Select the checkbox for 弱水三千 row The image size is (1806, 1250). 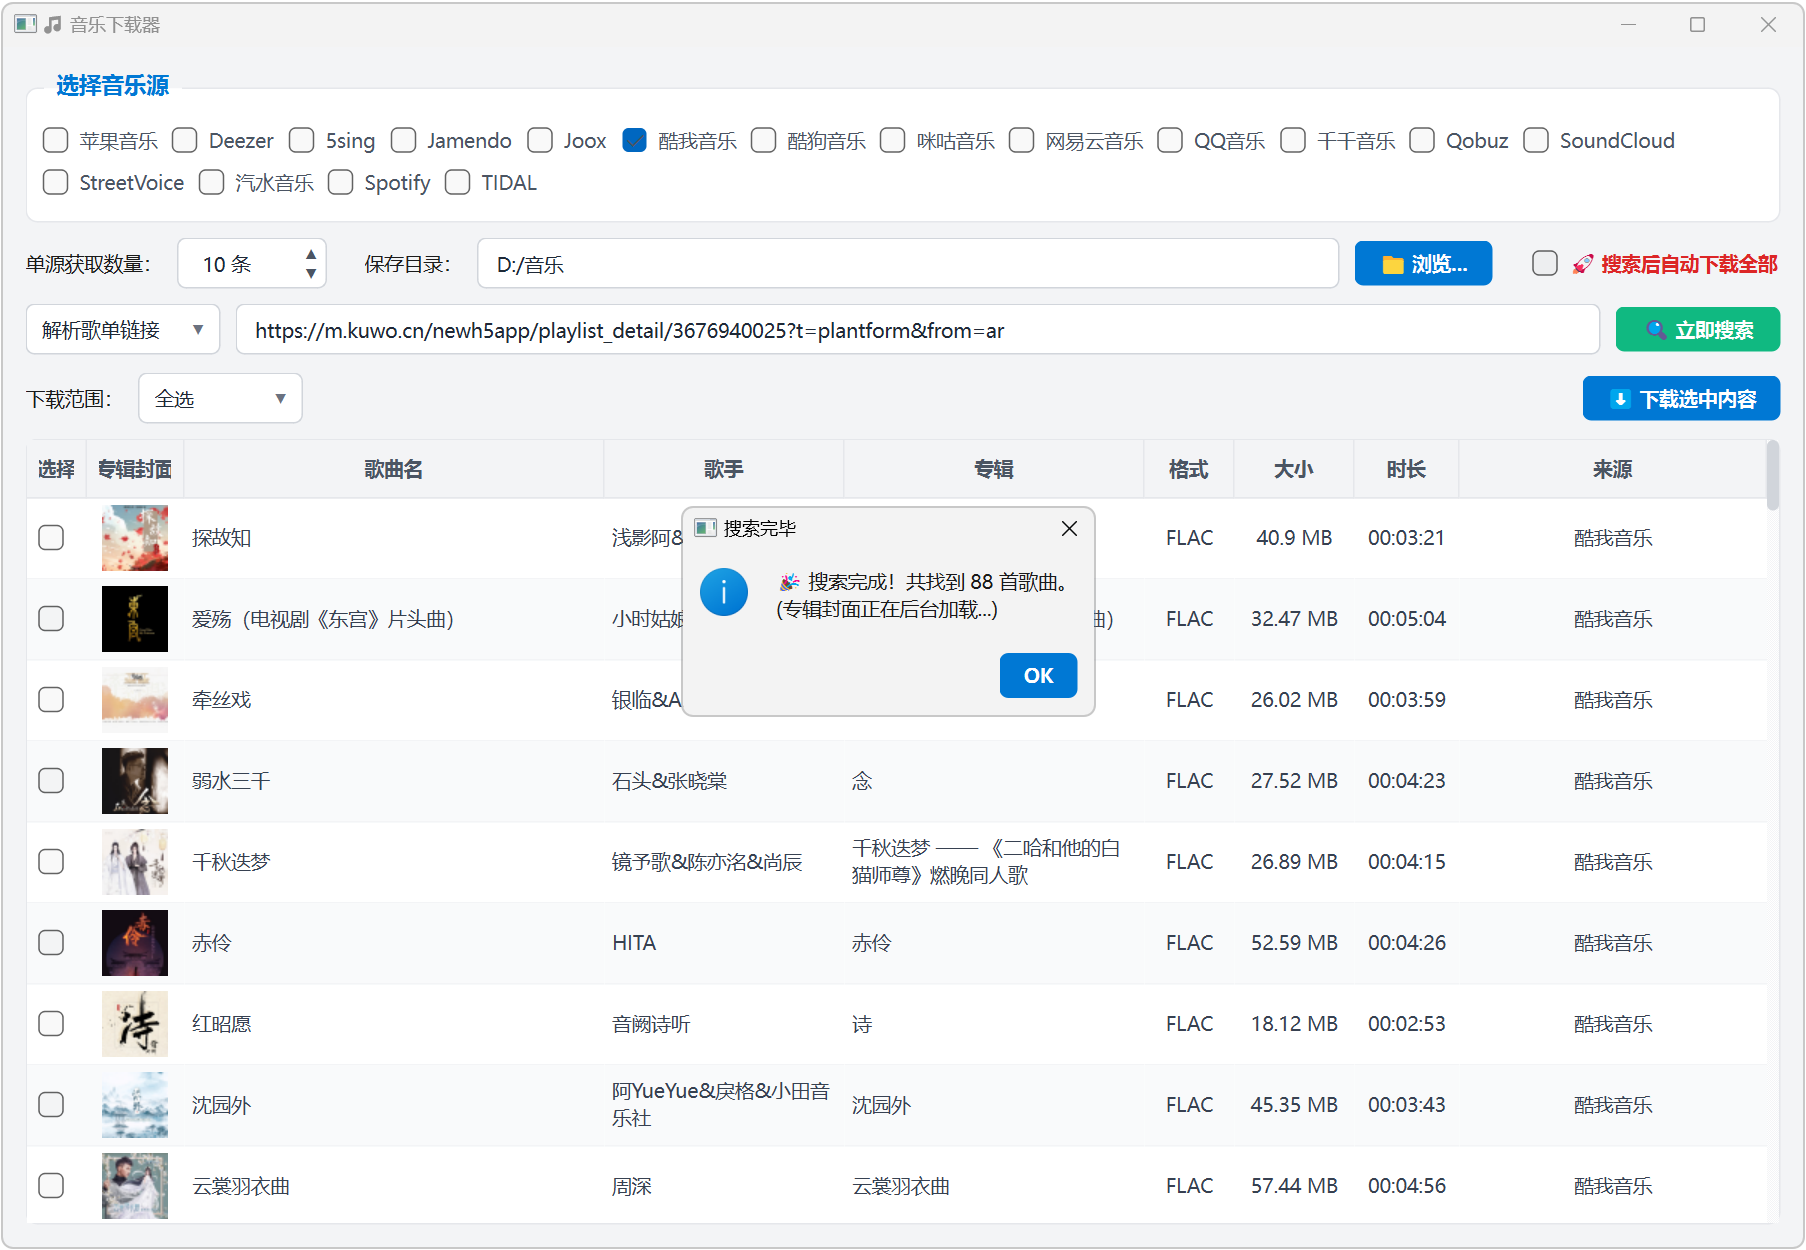coord(51,781)
